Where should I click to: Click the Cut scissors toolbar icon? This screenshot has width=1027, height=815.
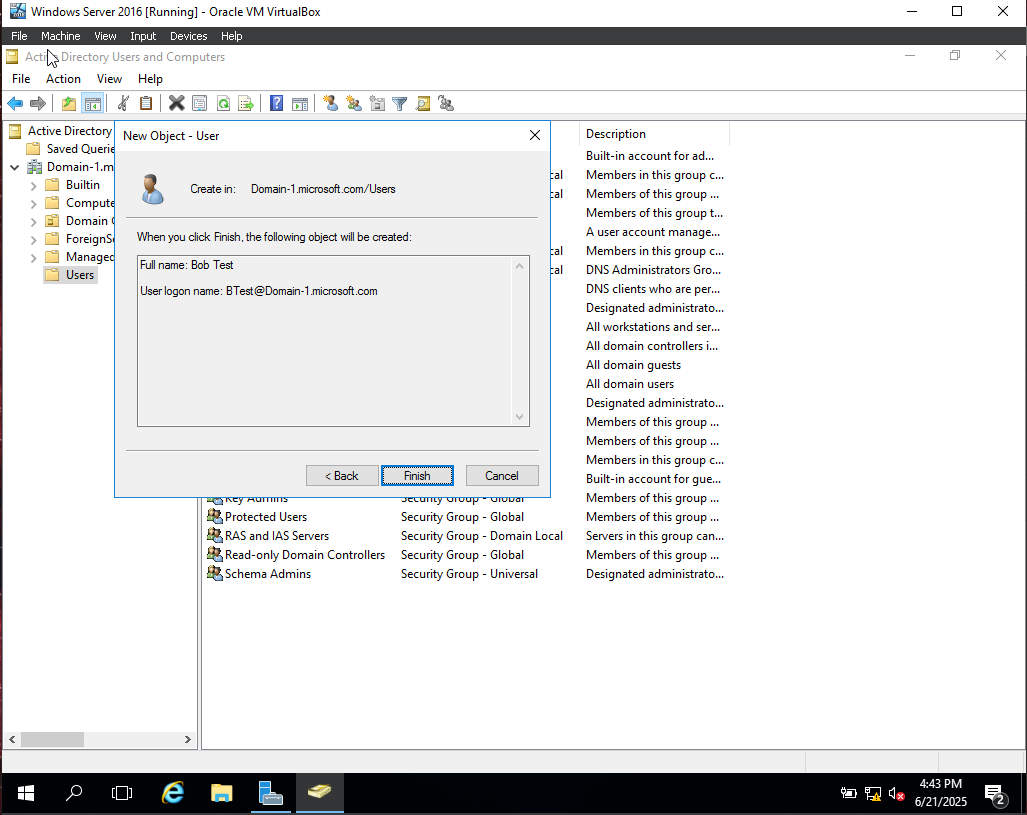coord(123,104)
